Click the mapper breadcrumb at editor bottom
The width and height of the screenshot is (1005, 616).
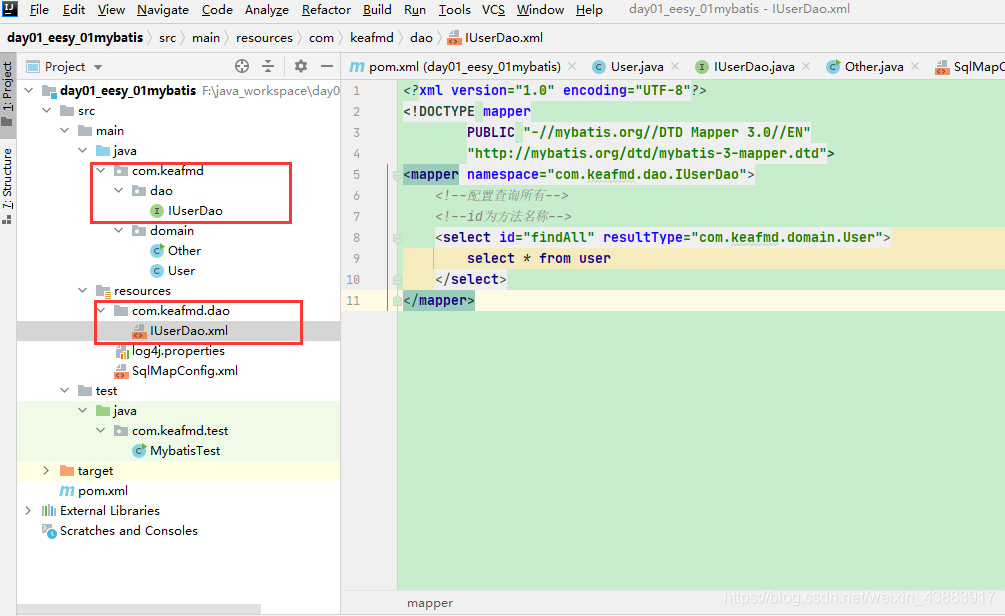[x=429, y=603]
